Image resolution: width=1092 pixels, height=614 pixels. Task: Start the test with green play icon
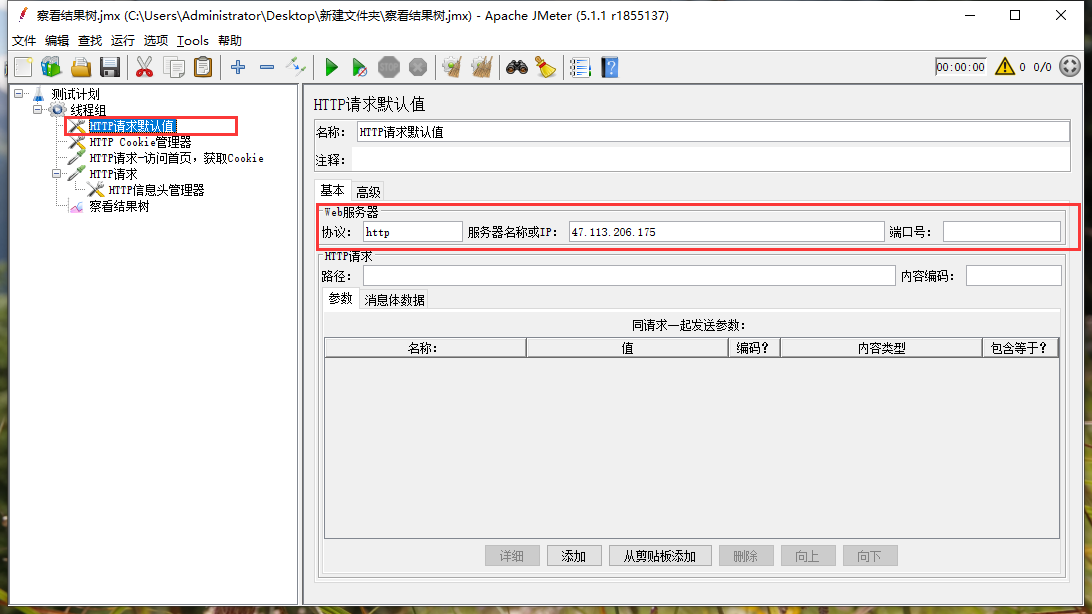pyautogui.click(x=332, y=68)
